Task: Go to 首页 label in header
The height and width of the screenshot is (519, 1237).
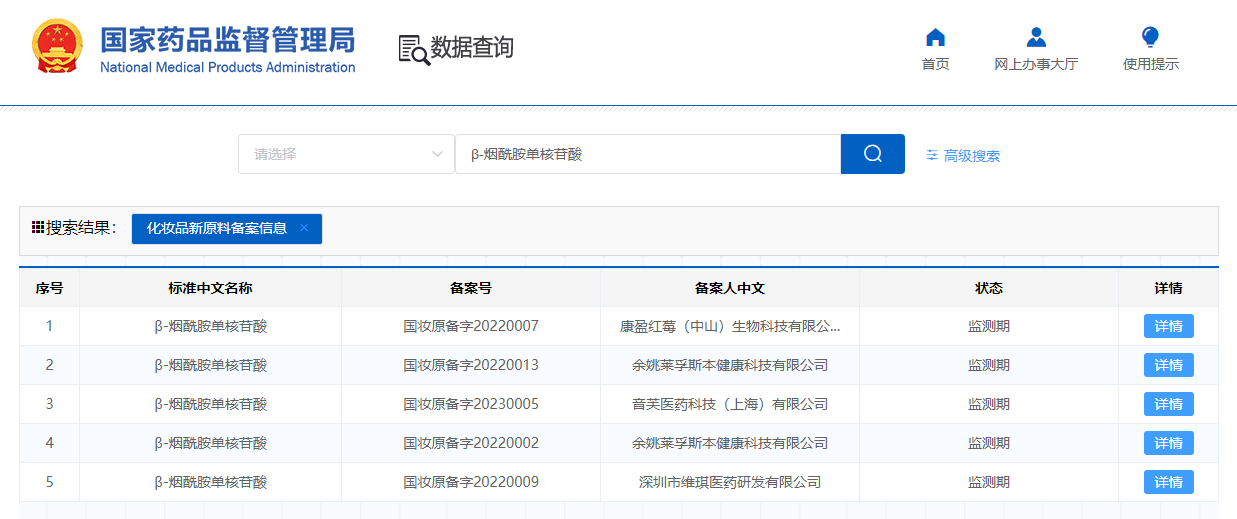Action: 935,64
